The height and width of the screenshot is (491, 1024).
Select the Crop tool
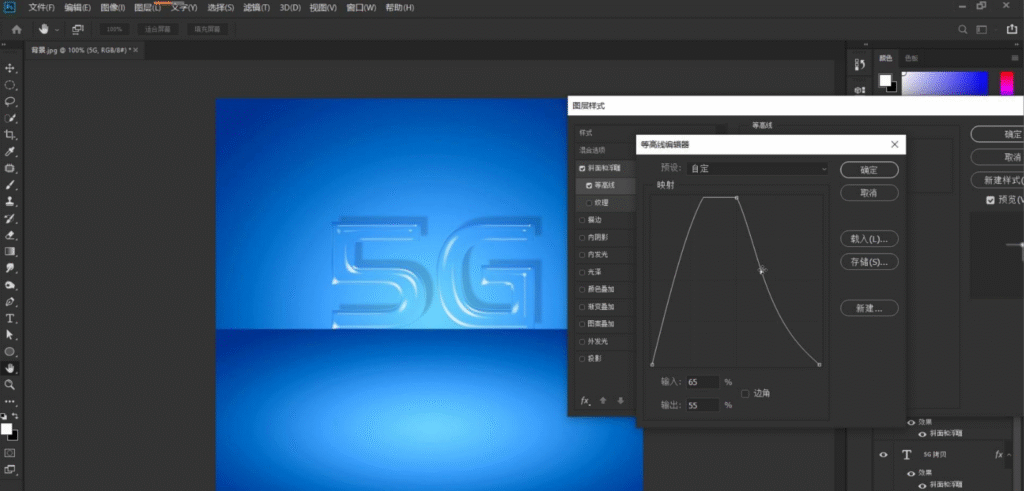click(10, 135)
